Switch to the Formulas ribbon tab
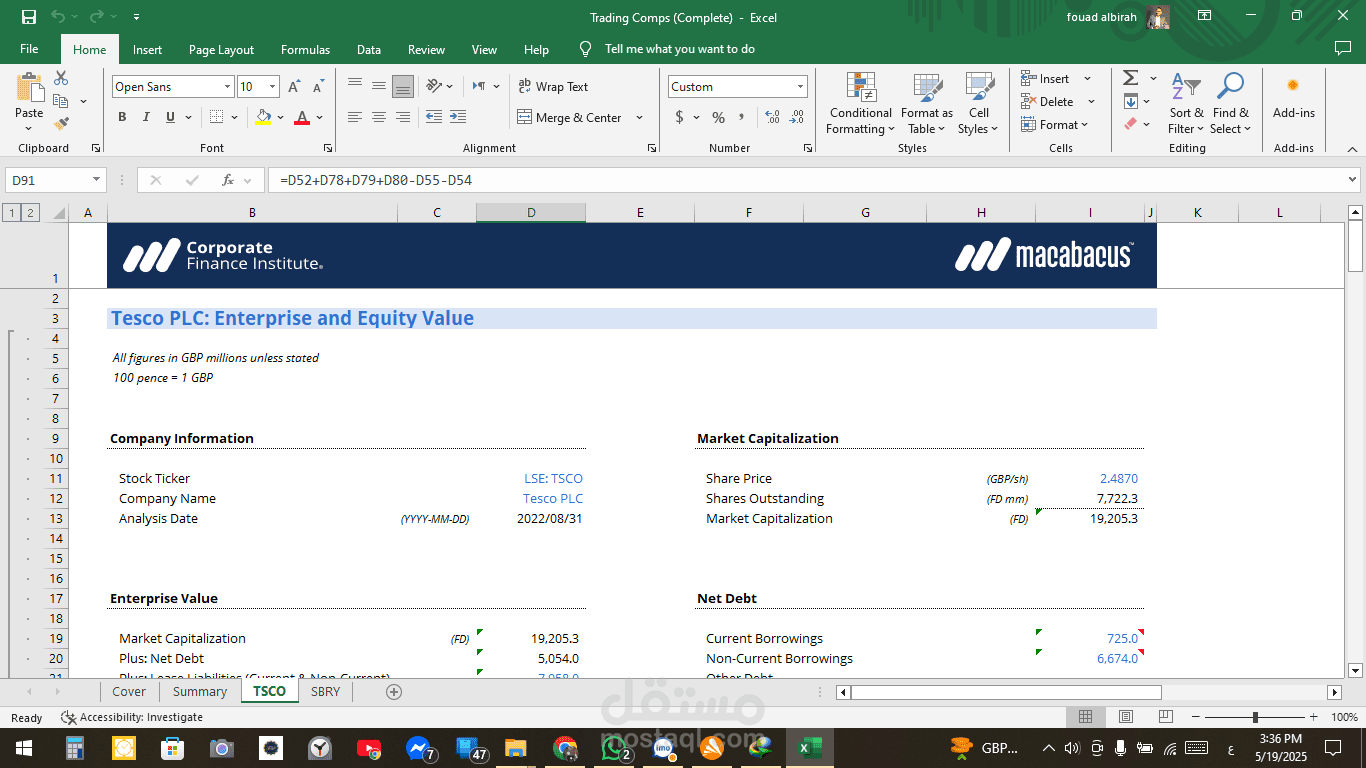 (x=305, y=49)
